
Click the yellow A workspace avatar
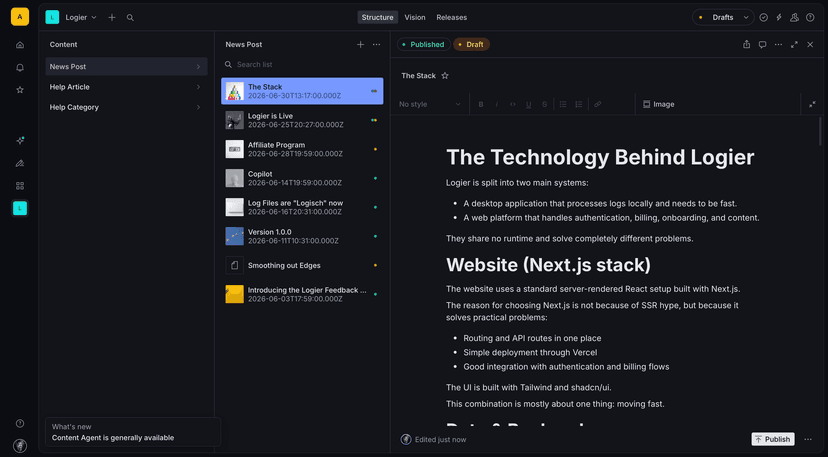20,17
